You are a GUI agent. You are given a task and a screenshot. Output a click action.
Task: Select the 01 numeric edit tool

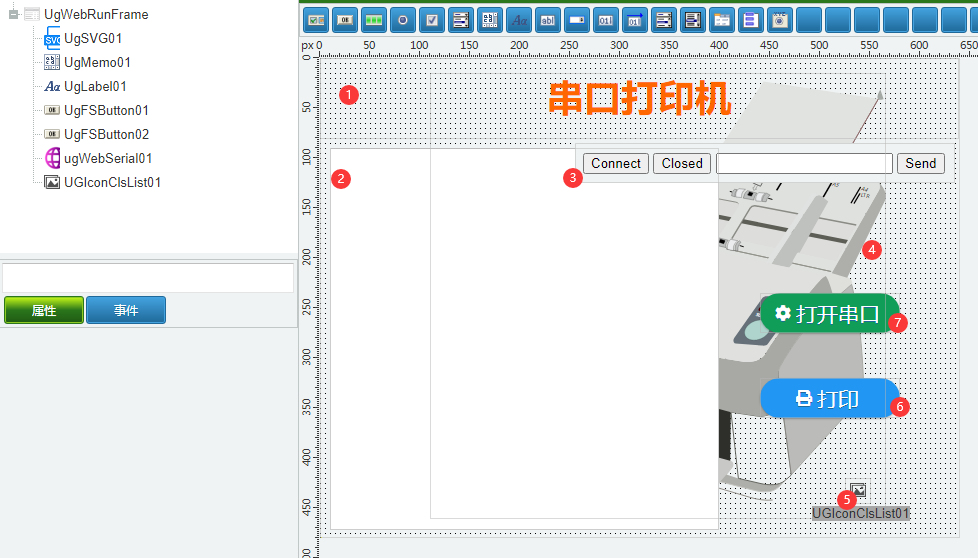coord(606,21)
